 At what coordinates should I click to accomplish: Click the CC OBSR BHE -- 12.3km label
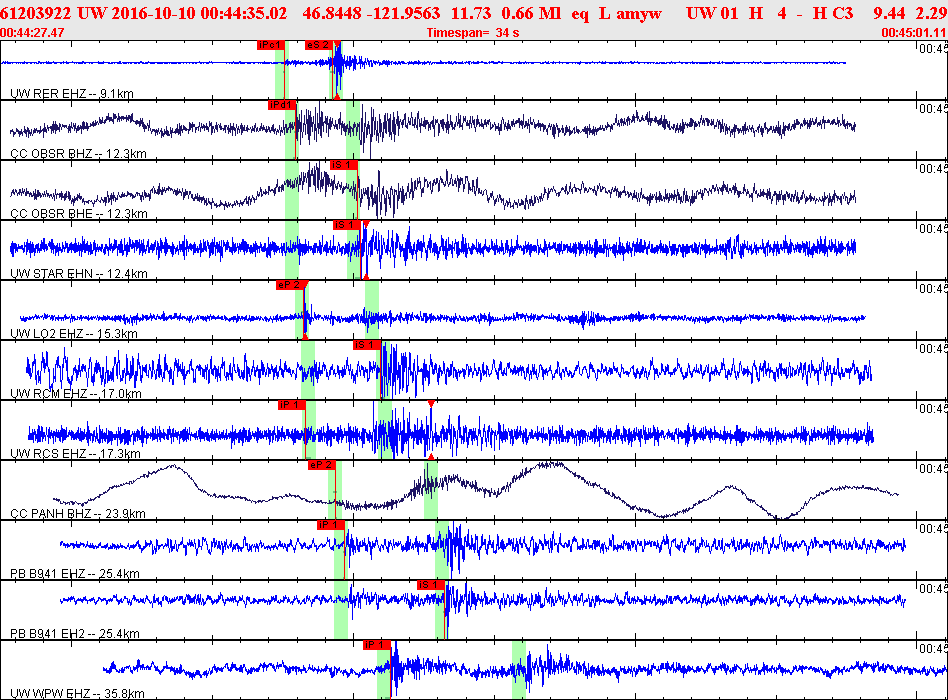pyautogui.click(x=79, y=213)
